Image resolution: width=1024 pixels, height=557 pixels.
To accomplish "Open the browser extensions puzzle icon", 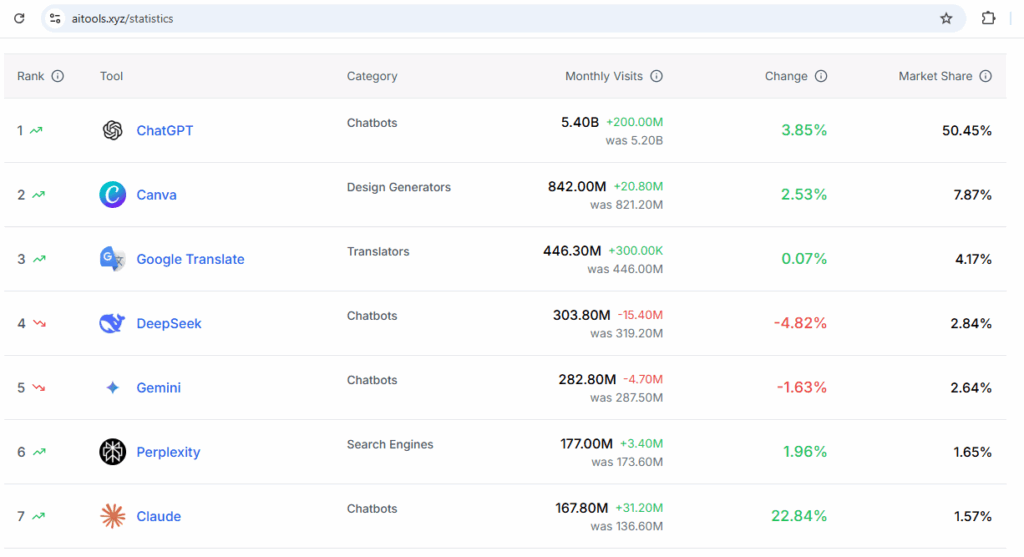I will 988,18.
